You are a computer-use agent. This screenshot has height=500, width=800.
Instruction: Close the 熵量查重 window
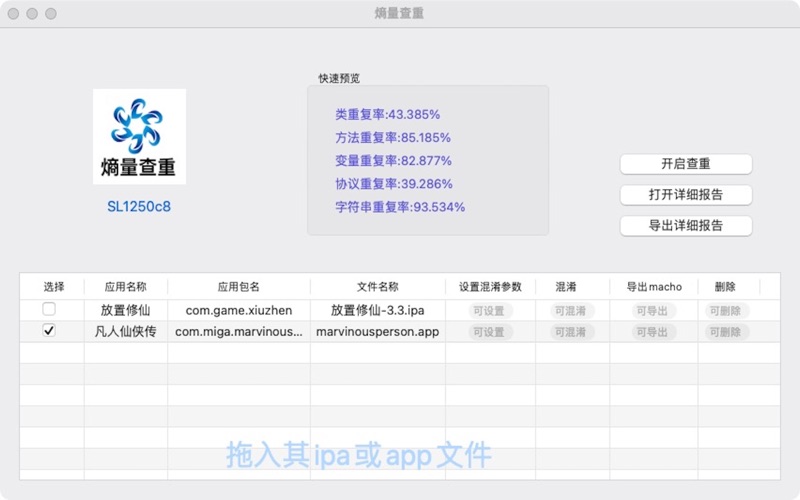coord(14,14)
